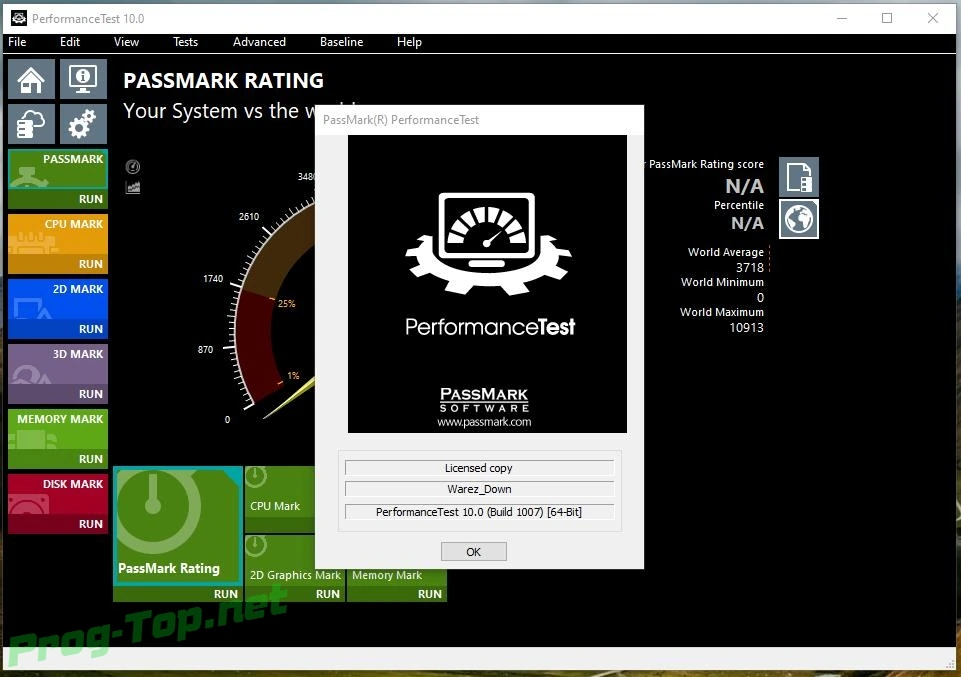Select the MEMORY MARK sidebar tile

[58, 429]
